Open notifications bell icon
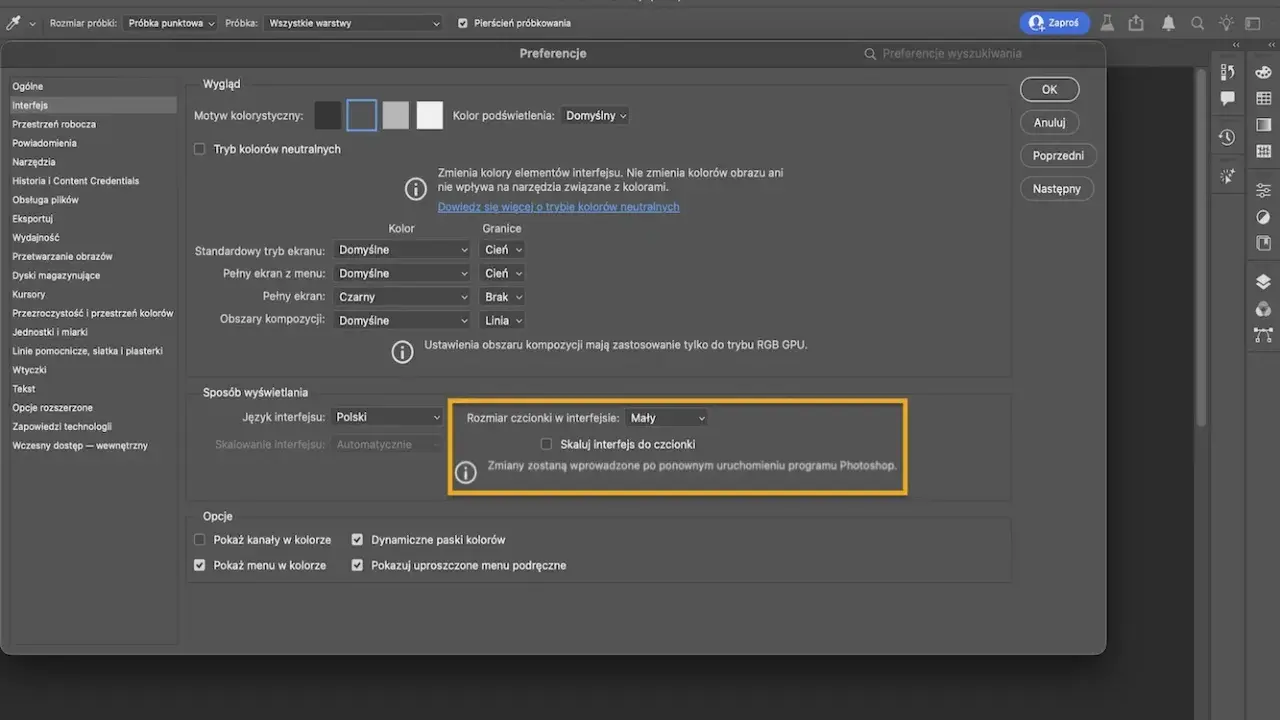 1168,22
